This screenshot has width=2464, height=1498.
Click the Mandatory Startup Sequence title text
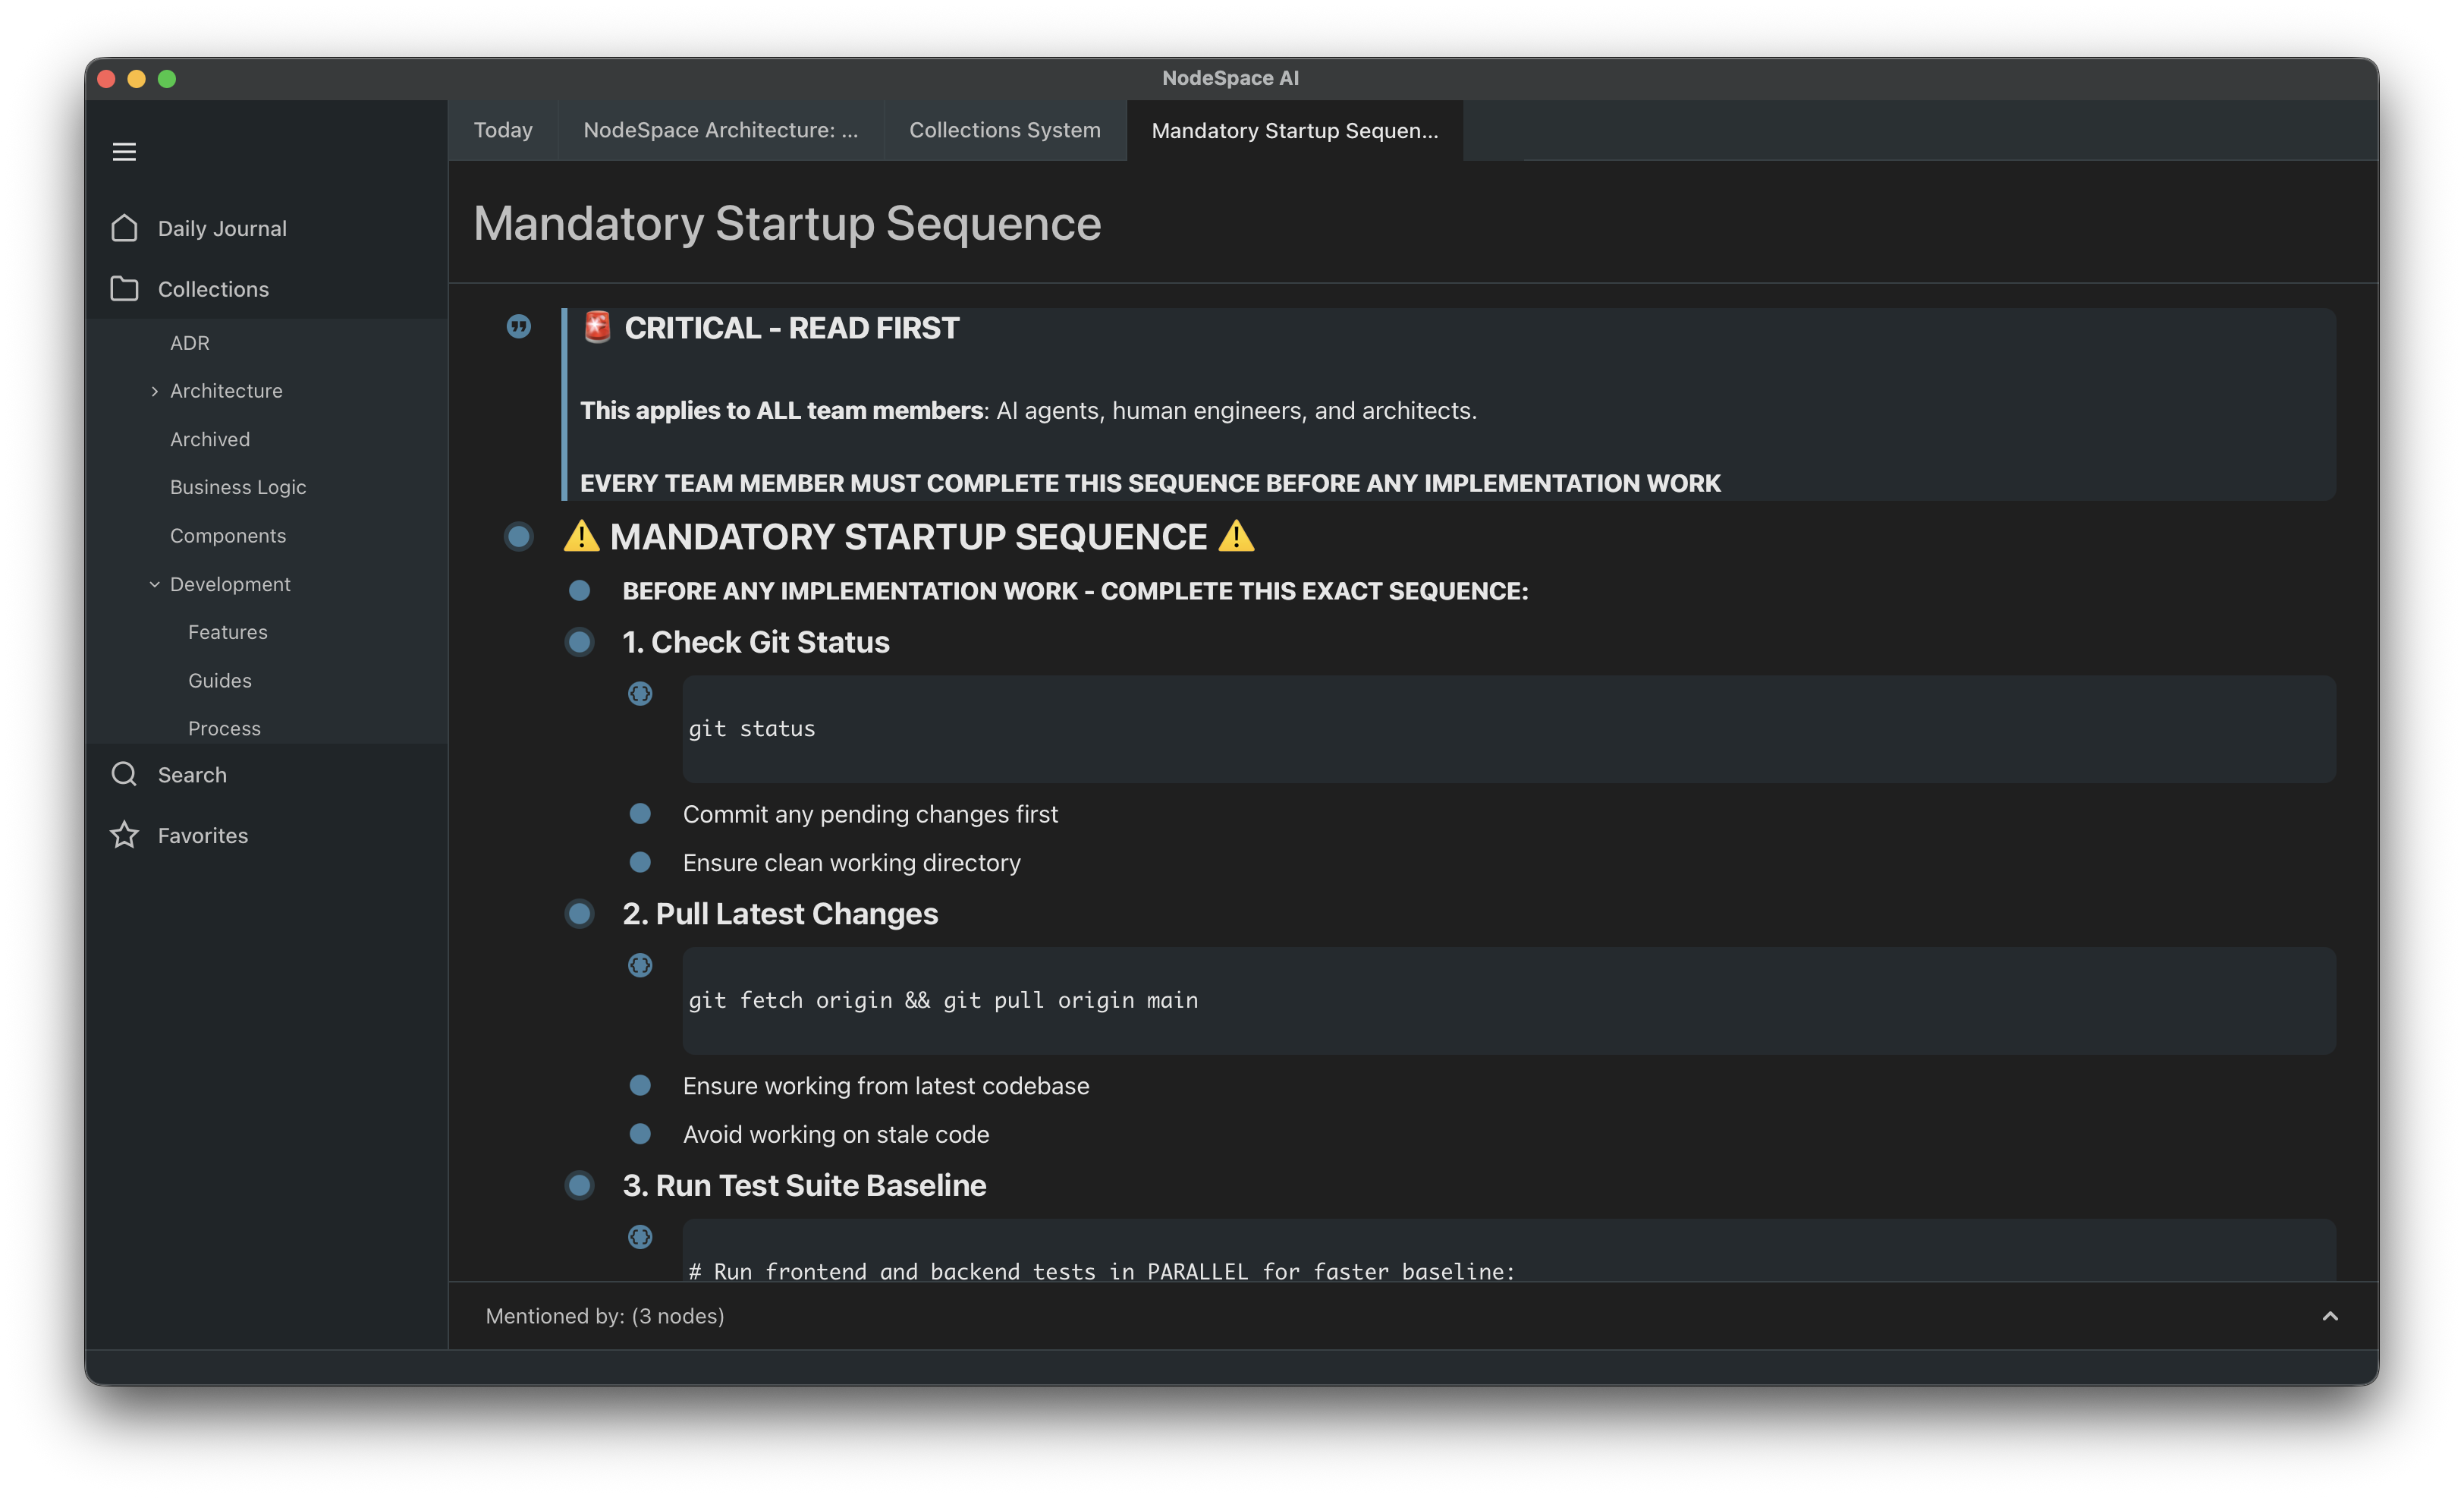pyautogui.click(x=787, y=224)
